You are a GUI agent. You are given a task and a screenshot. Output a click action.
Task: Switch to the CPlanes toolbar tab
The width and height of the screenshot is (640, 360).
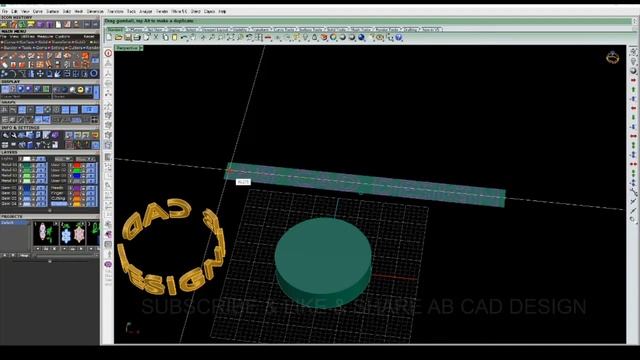tap(136, 29)
